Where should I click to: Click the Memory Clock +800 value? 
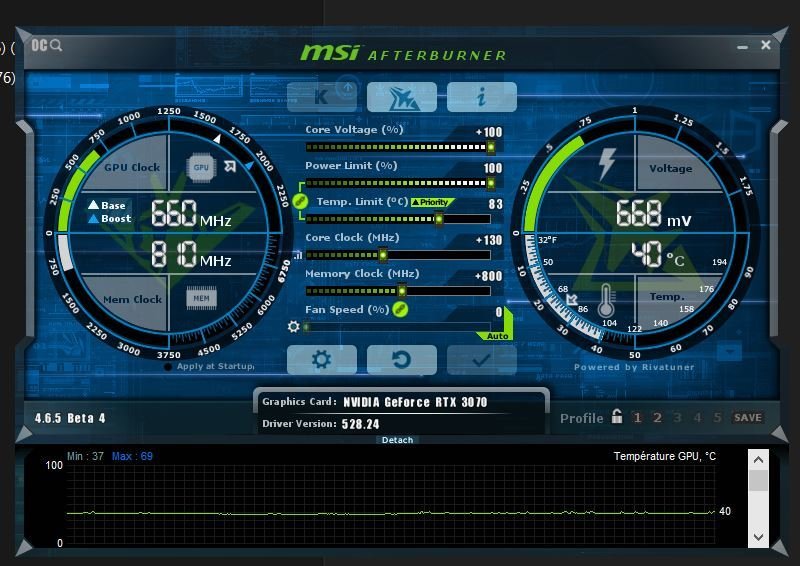coord(488,276)
